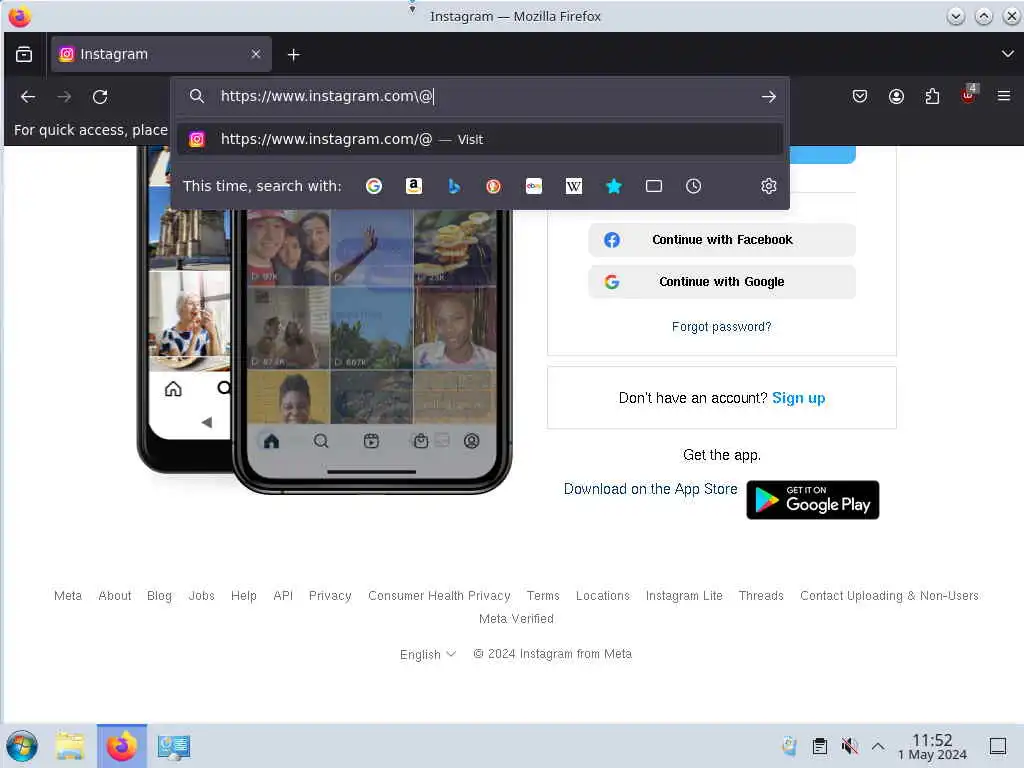Viewport: 1024px width, 768px height.
Task: Toggle muted volume tray icon
Action: [x=849, y=746]
